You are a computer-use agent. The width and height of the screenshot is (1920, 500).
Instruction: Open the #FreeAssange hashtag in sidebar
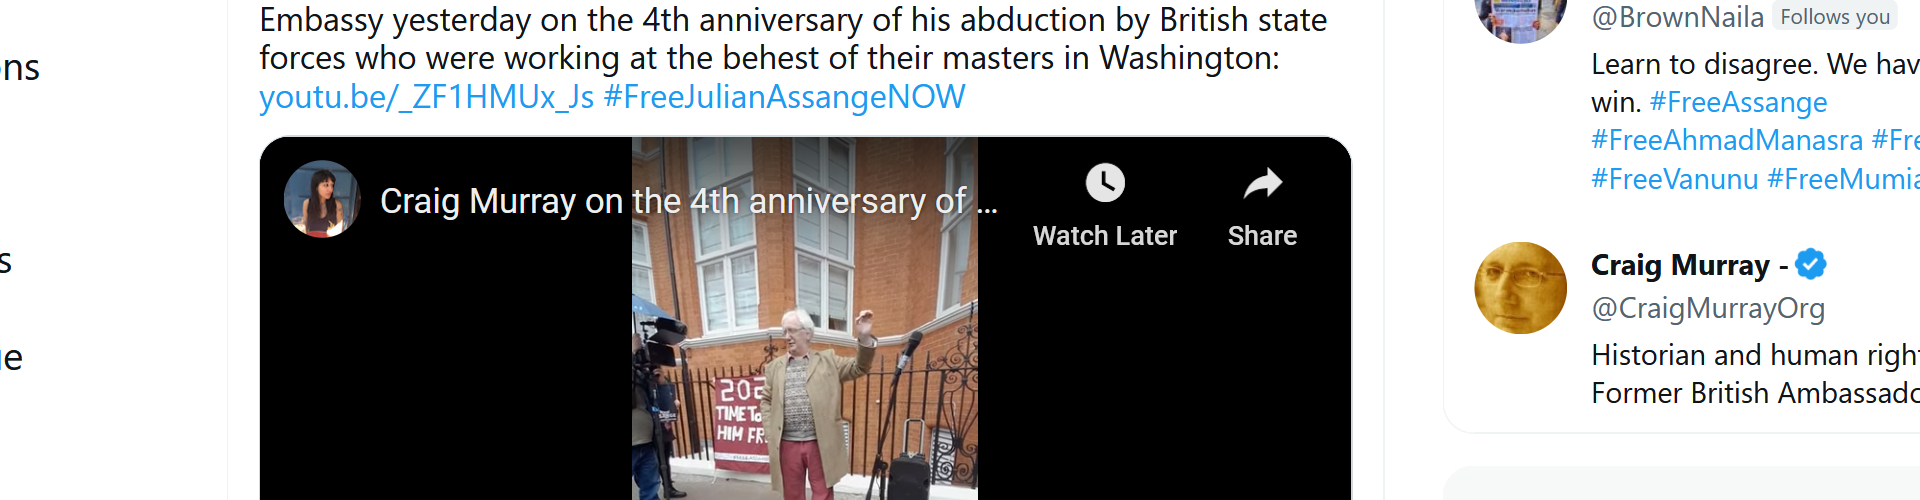pos(1738,102)
